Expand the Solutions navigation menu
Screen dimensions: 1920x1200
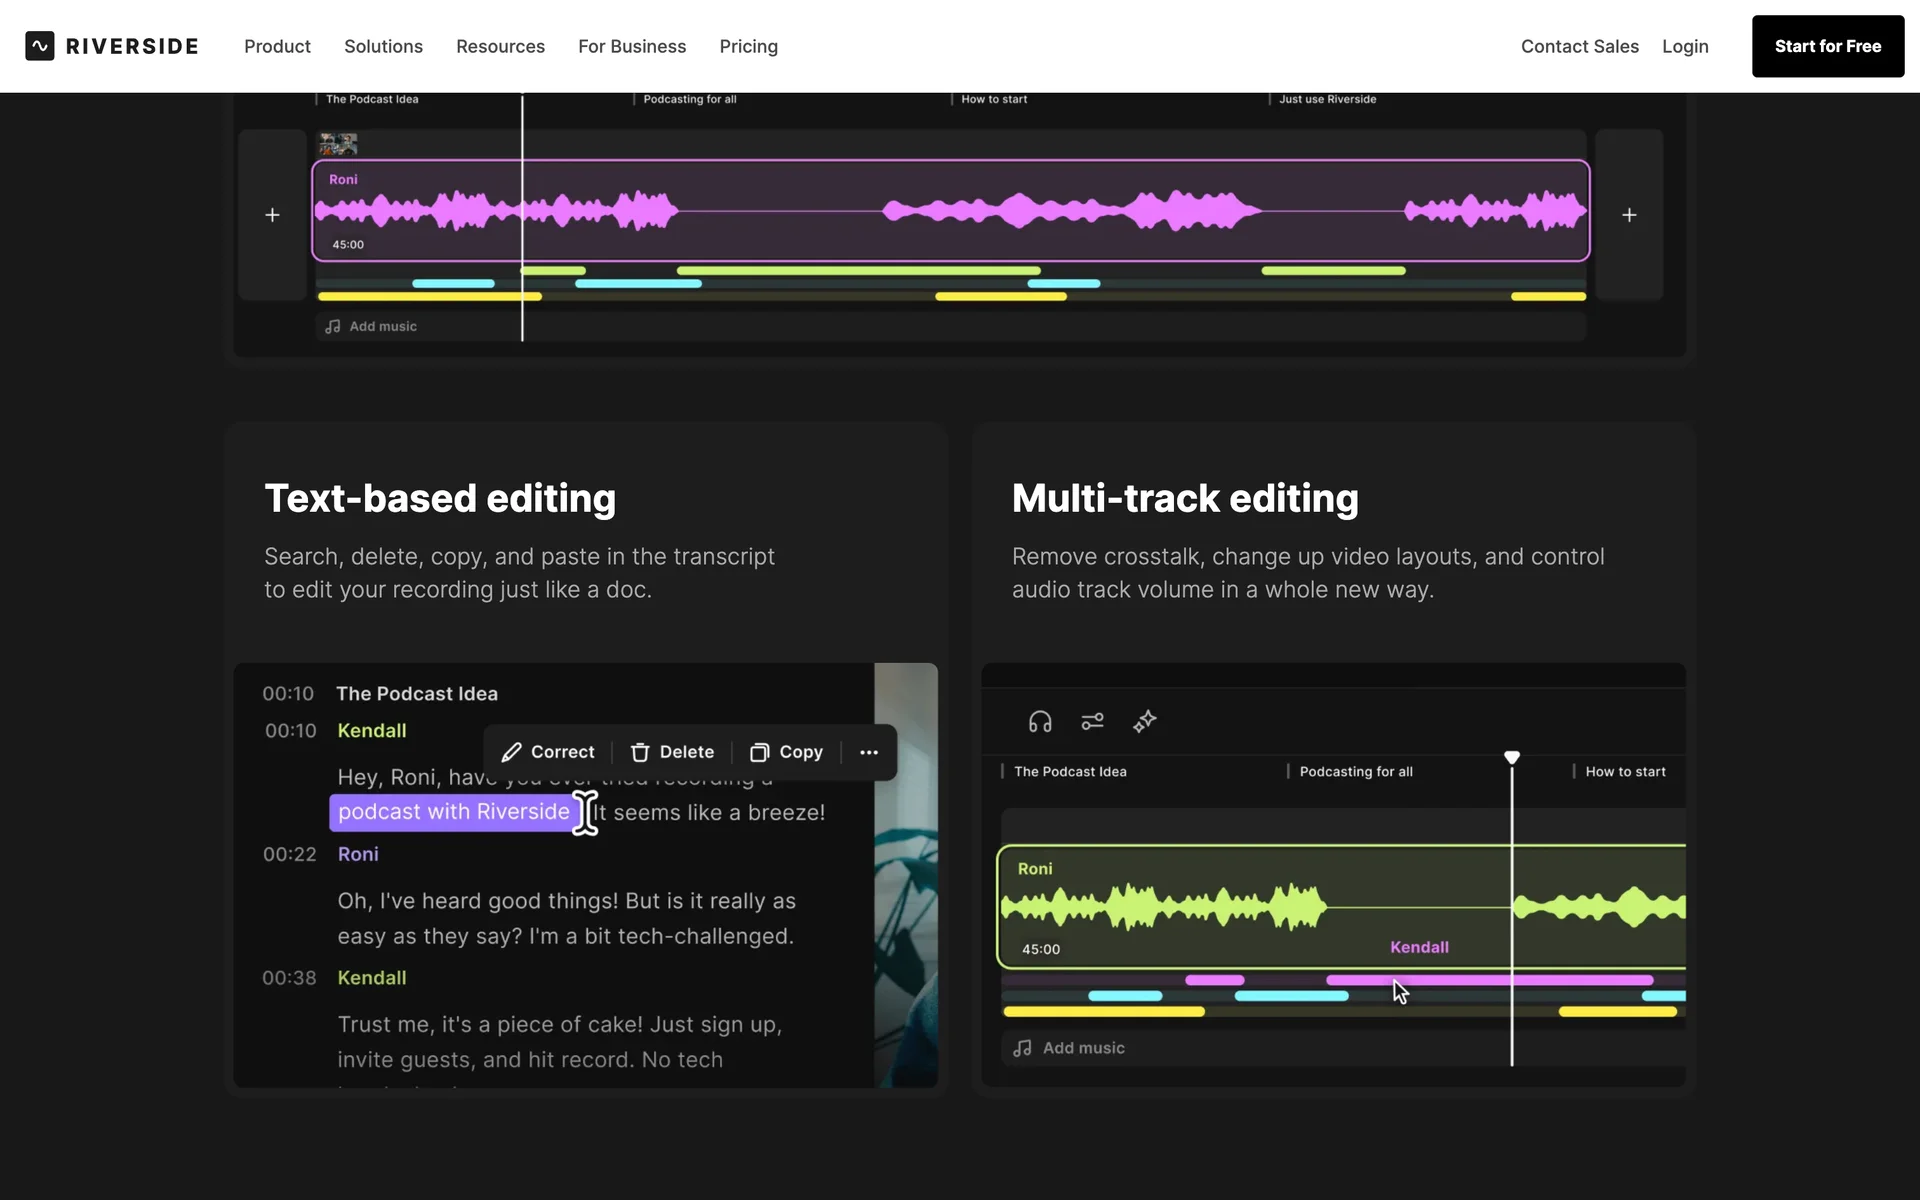click(x=383, y=46)
